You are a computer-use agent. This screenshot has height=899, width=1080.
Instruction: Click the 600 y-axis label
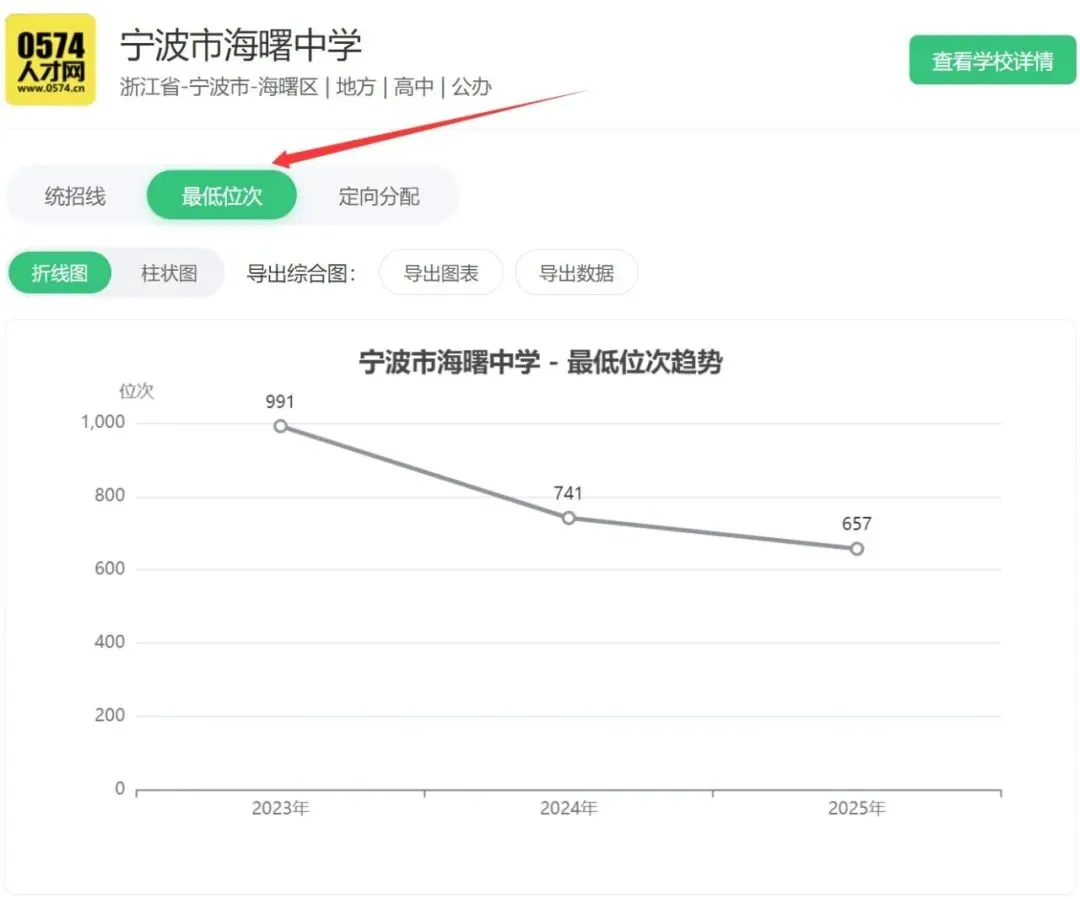(x=110, y=568)
